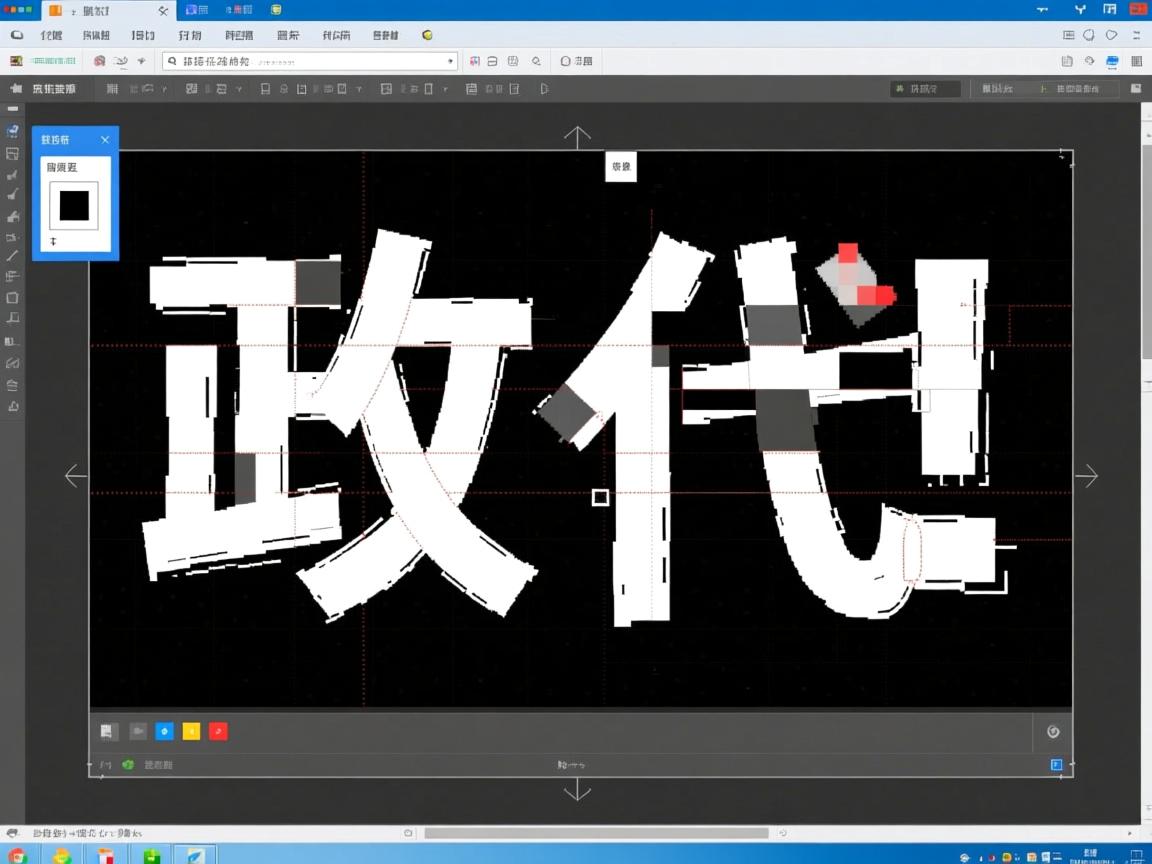Select the line tool from the left toolbar
The height and width of the screenshot is (864, 1152).
click(12, 255)
